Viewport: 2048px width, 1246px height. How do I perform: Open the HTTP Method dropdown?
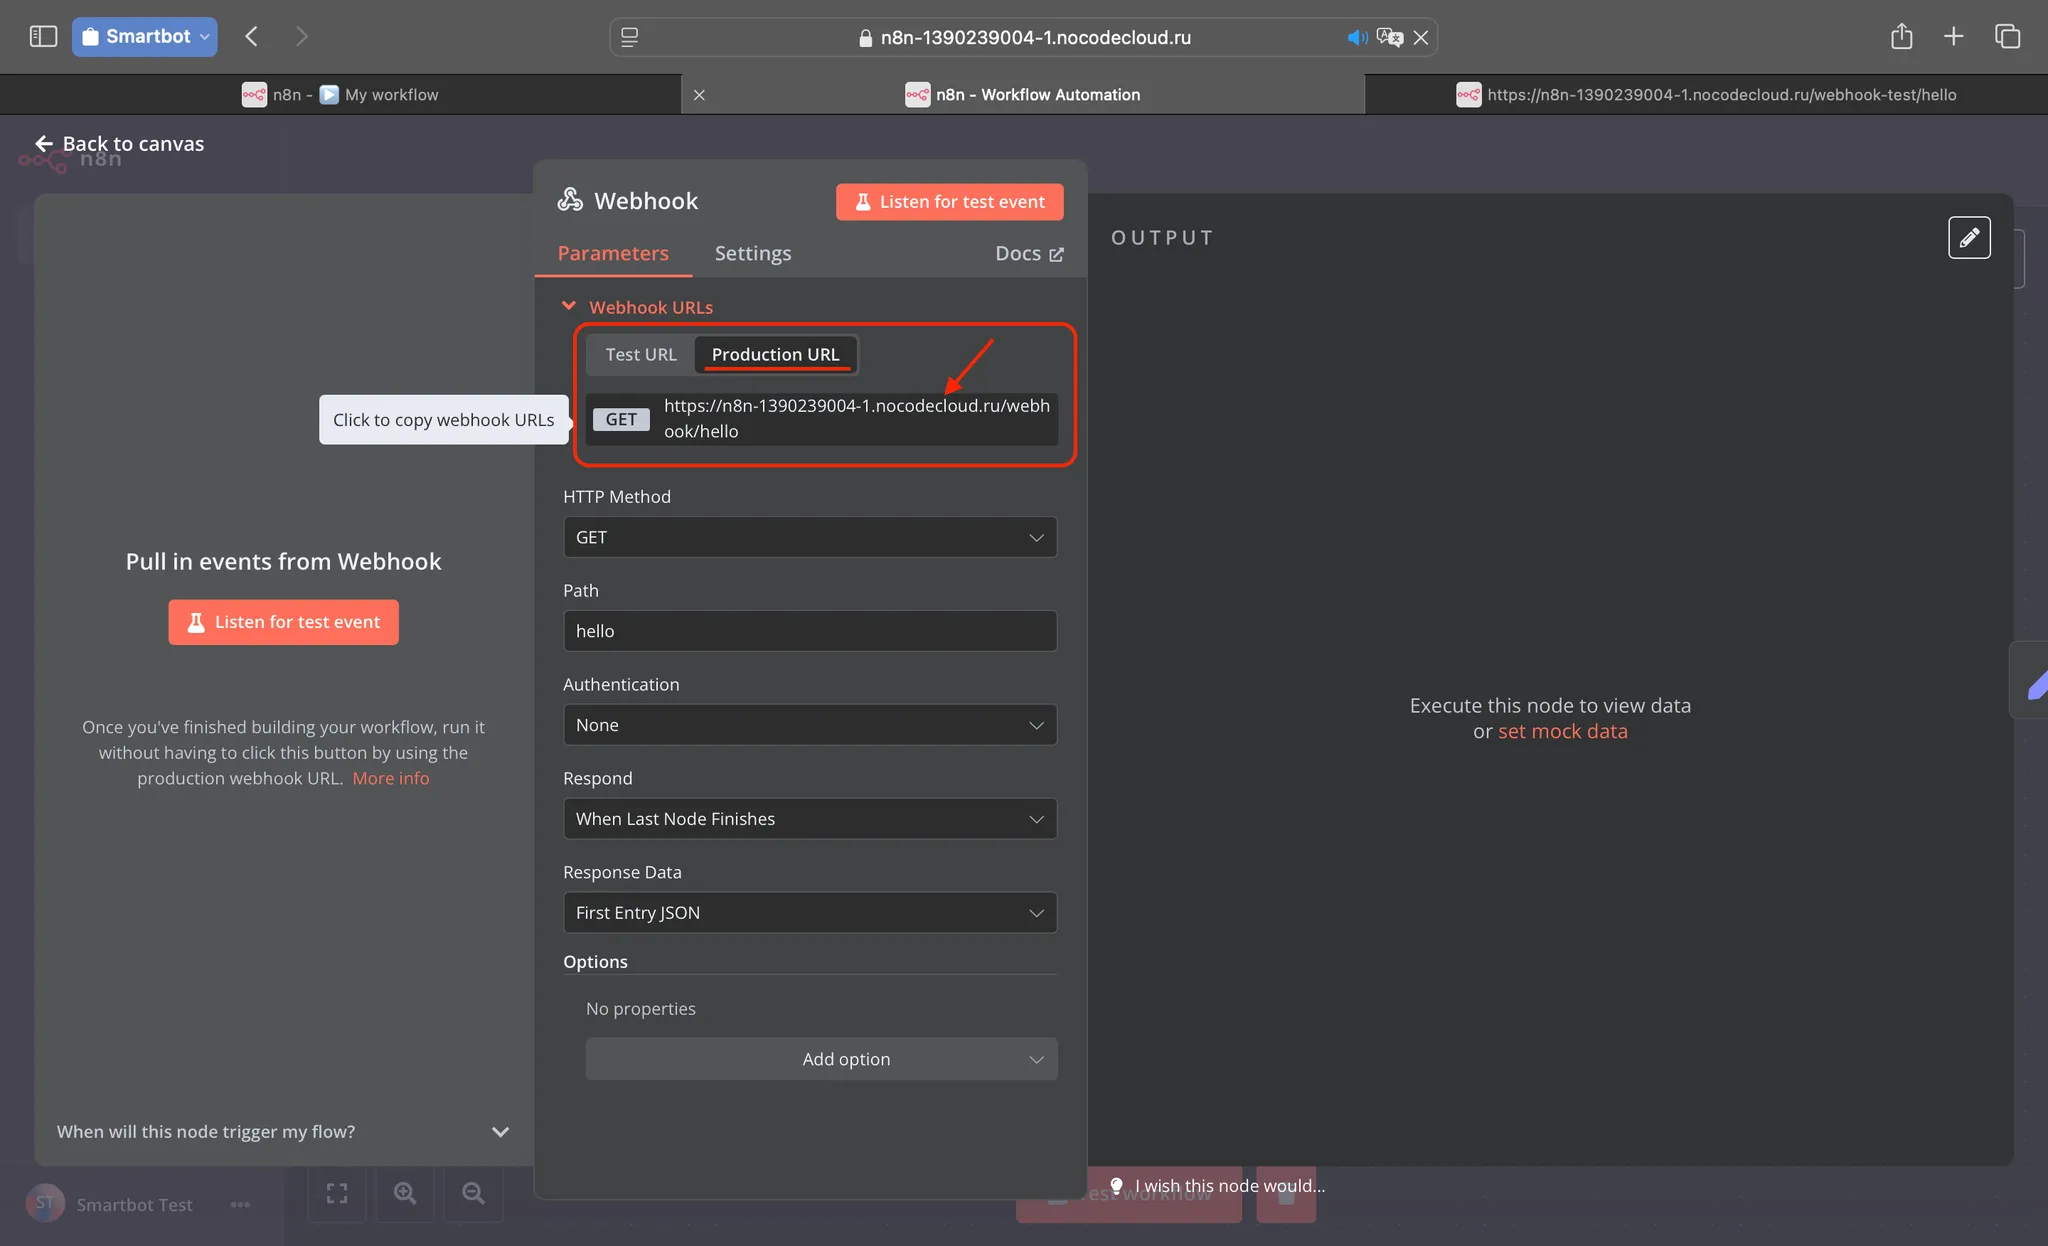pyautogui.click(x=810, y=537)
